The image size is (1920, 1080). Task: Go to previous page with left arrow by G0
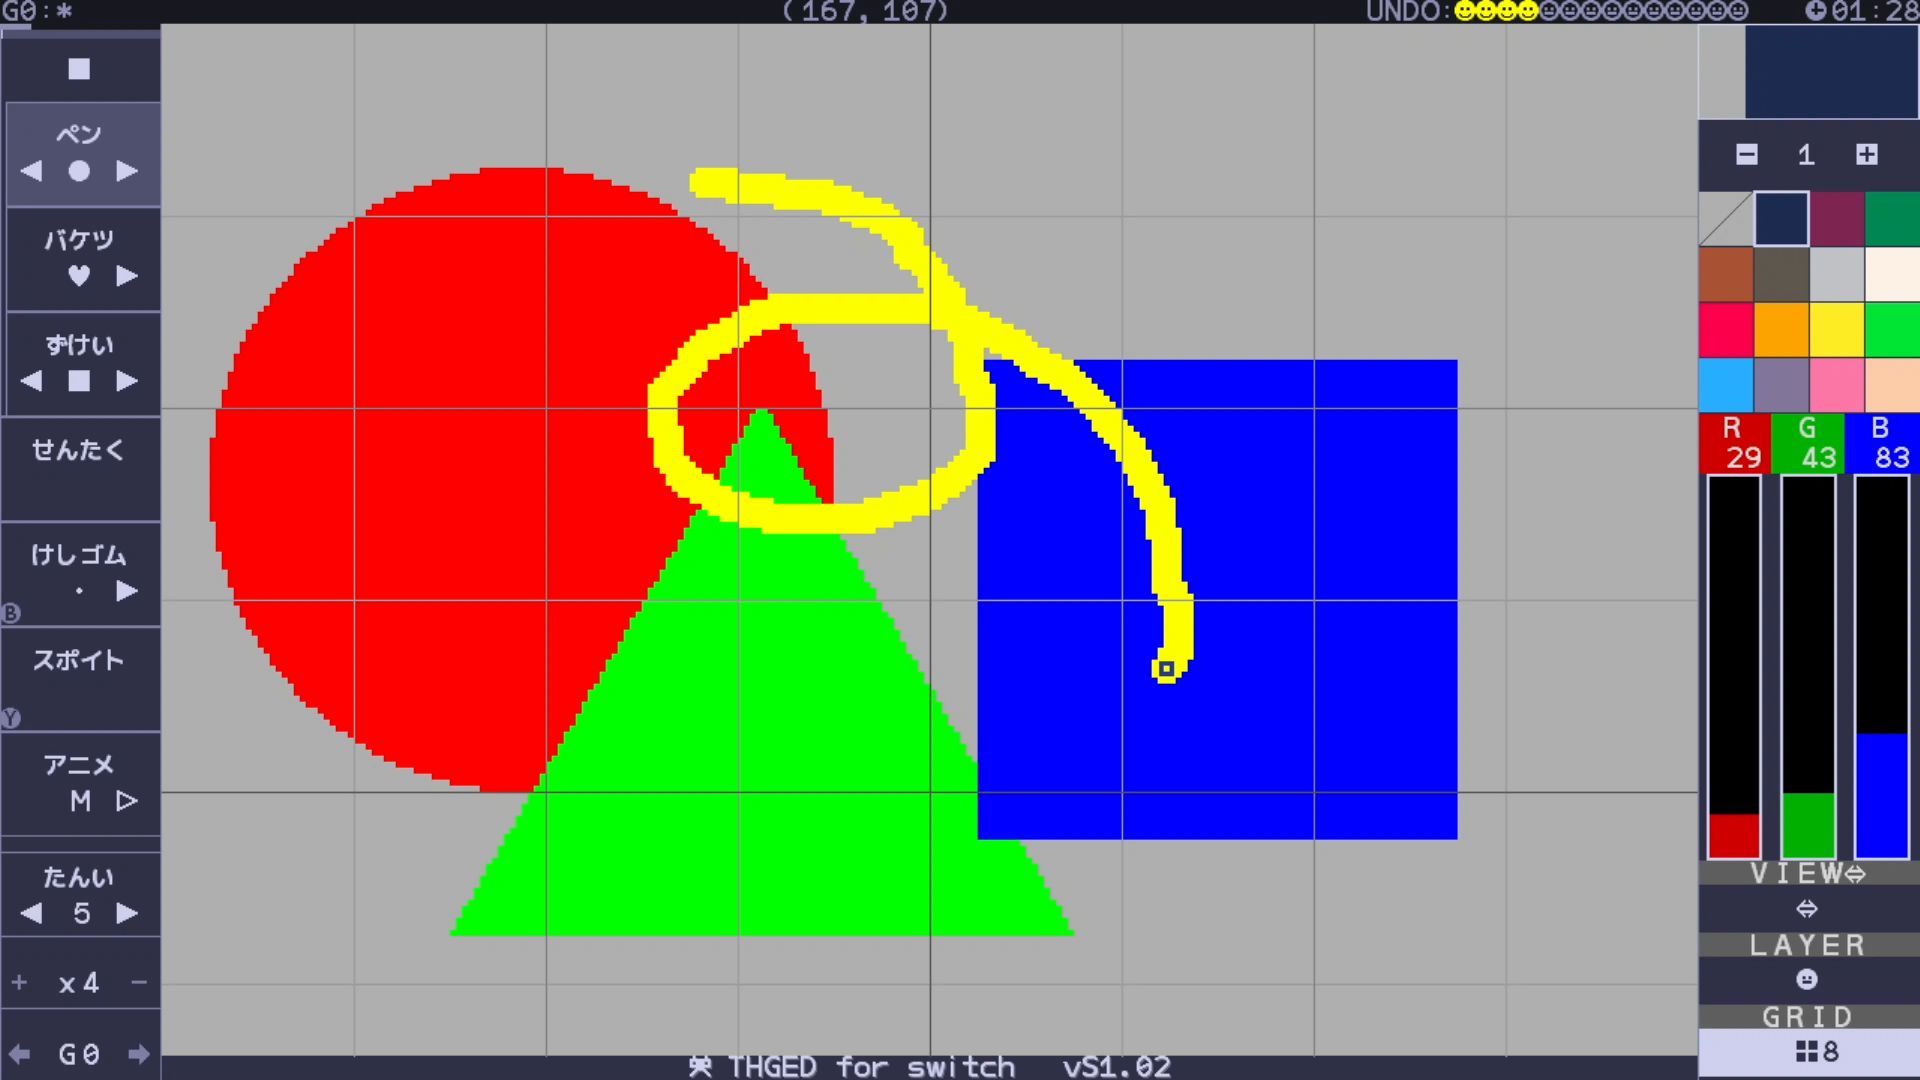click(19, 1054)
